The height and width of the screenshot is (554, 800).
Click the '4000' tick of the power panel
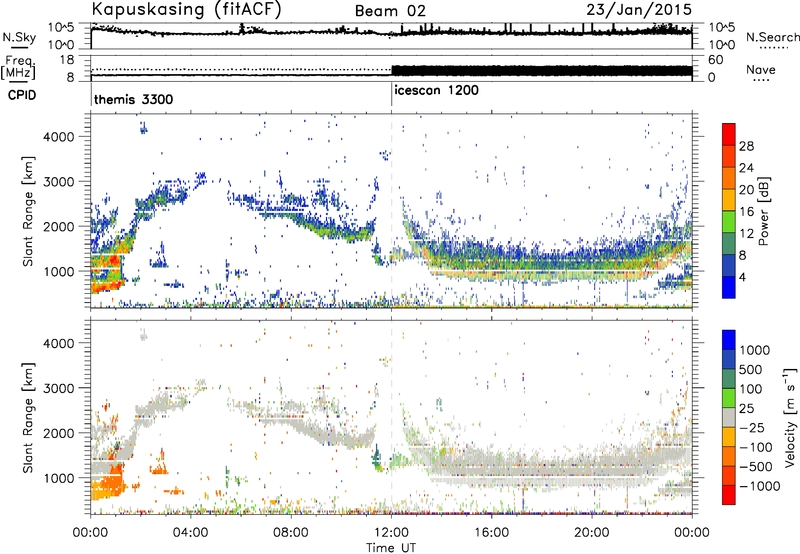coord(59,137)
